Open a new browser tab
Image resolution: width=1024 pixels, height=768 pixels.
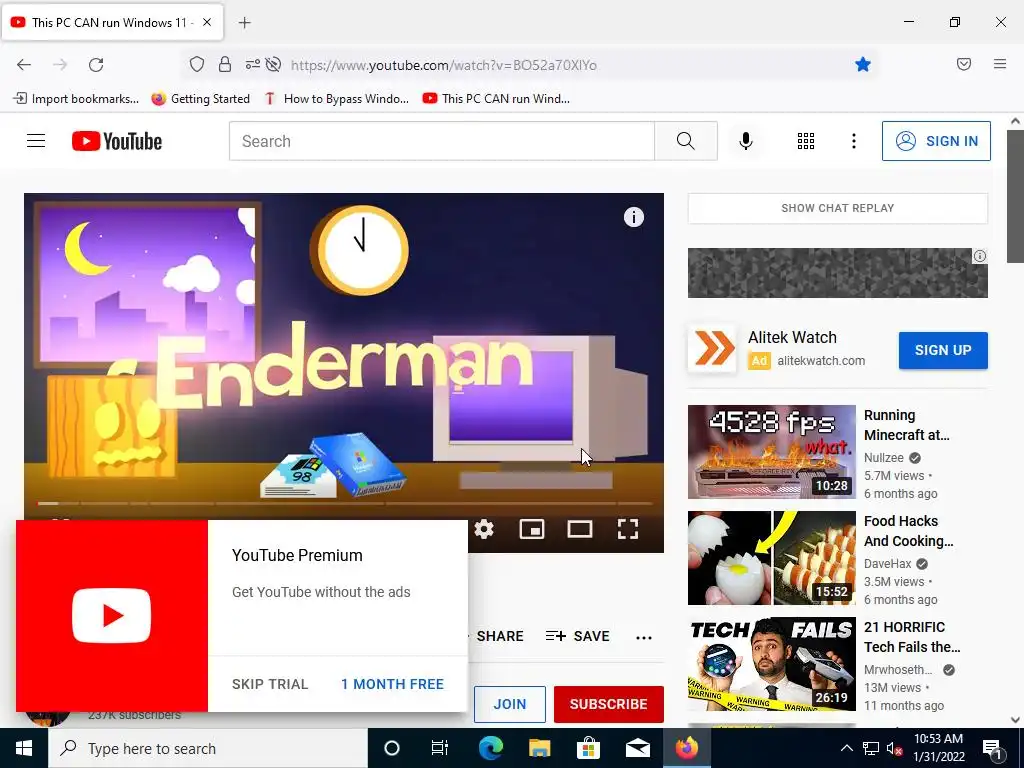244,23
